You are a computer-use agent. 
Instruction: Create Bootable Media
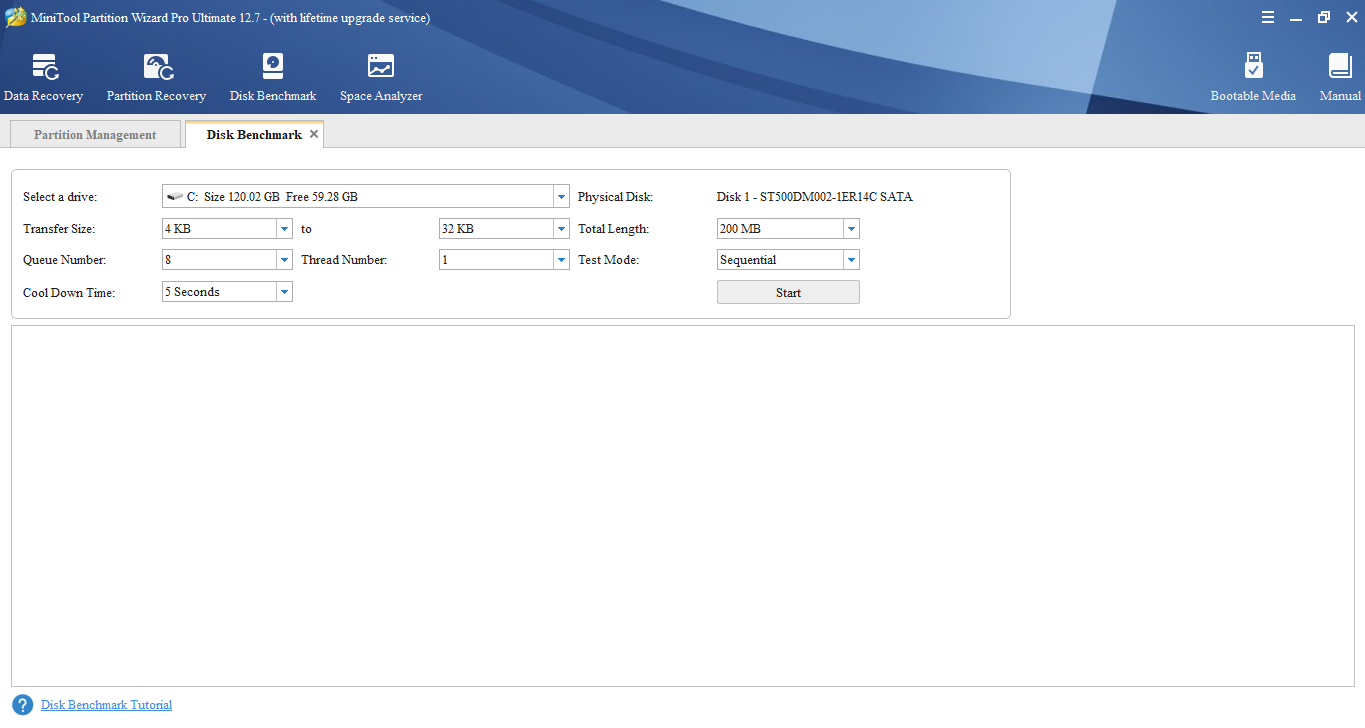coord(1253,78)
